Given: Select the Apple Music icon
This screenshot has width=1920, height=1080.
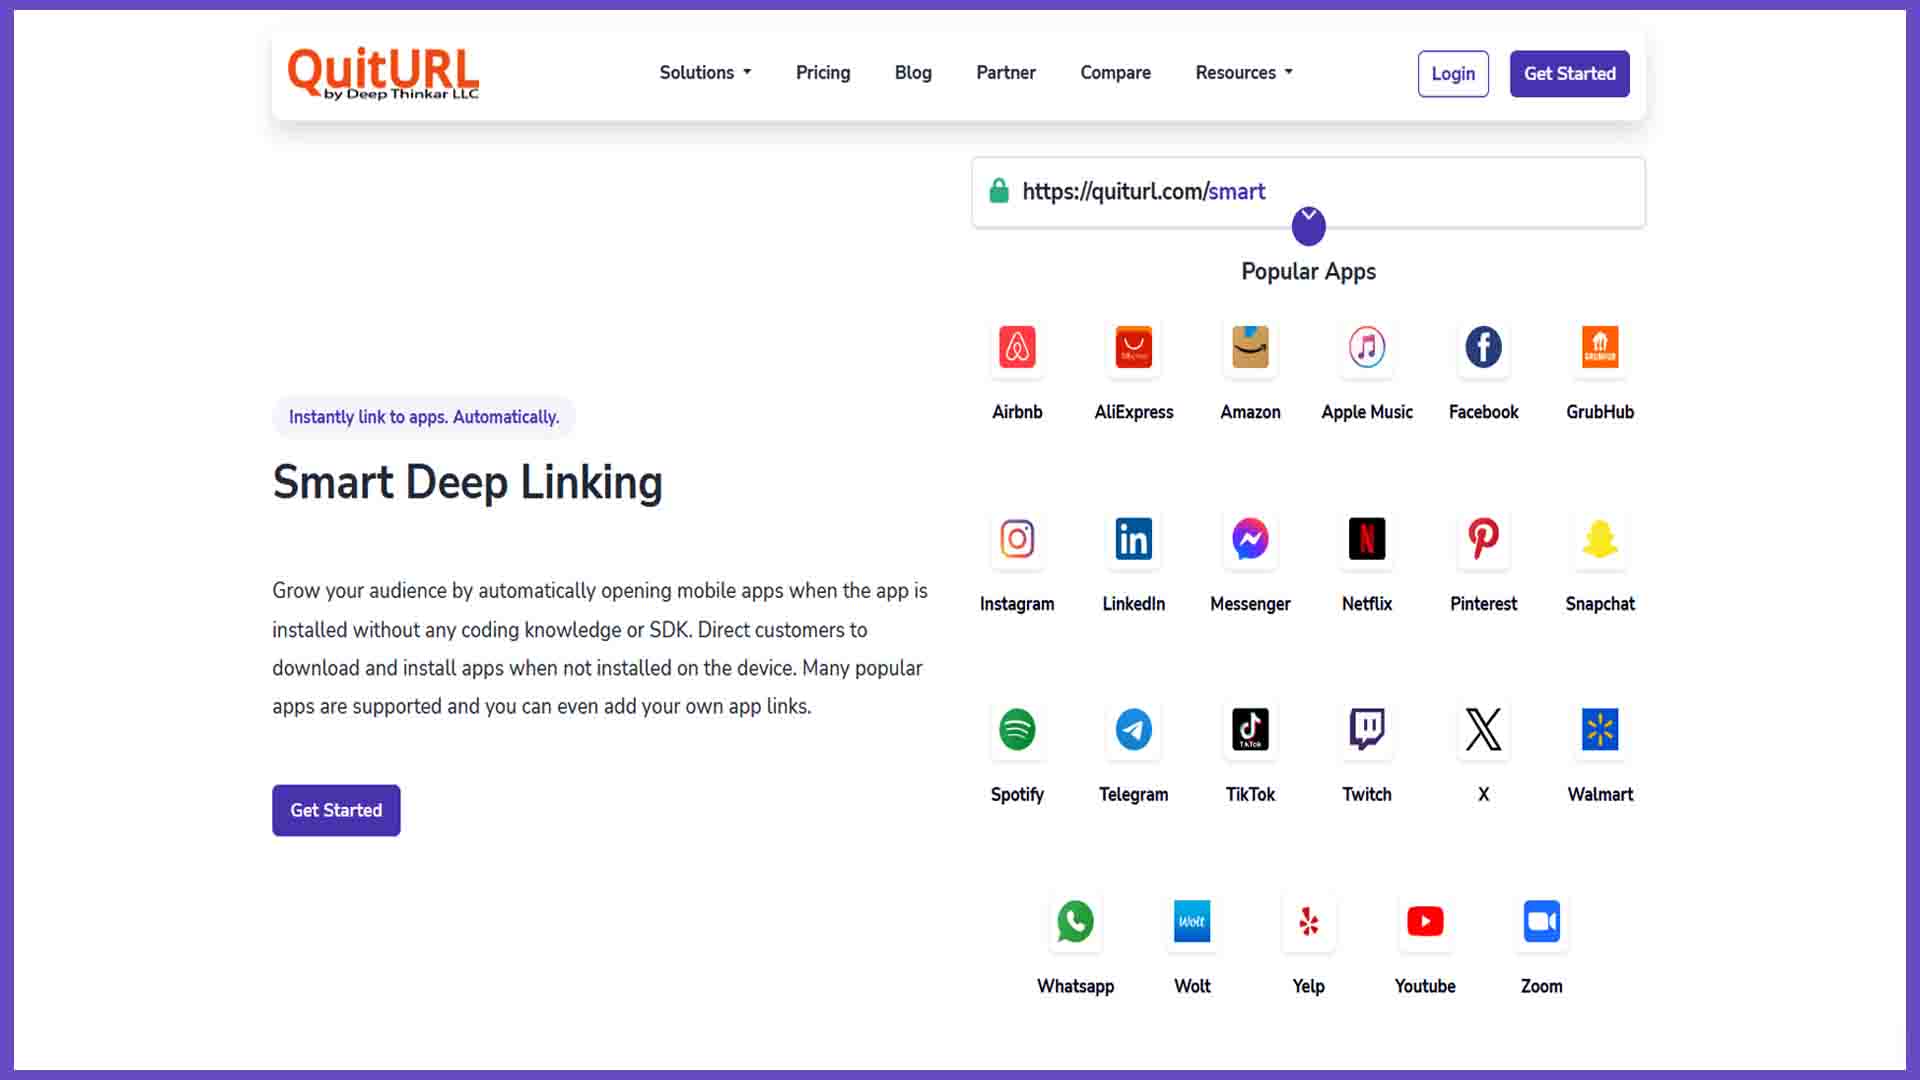Looking at the screenshot, I should click(1366, 348).
